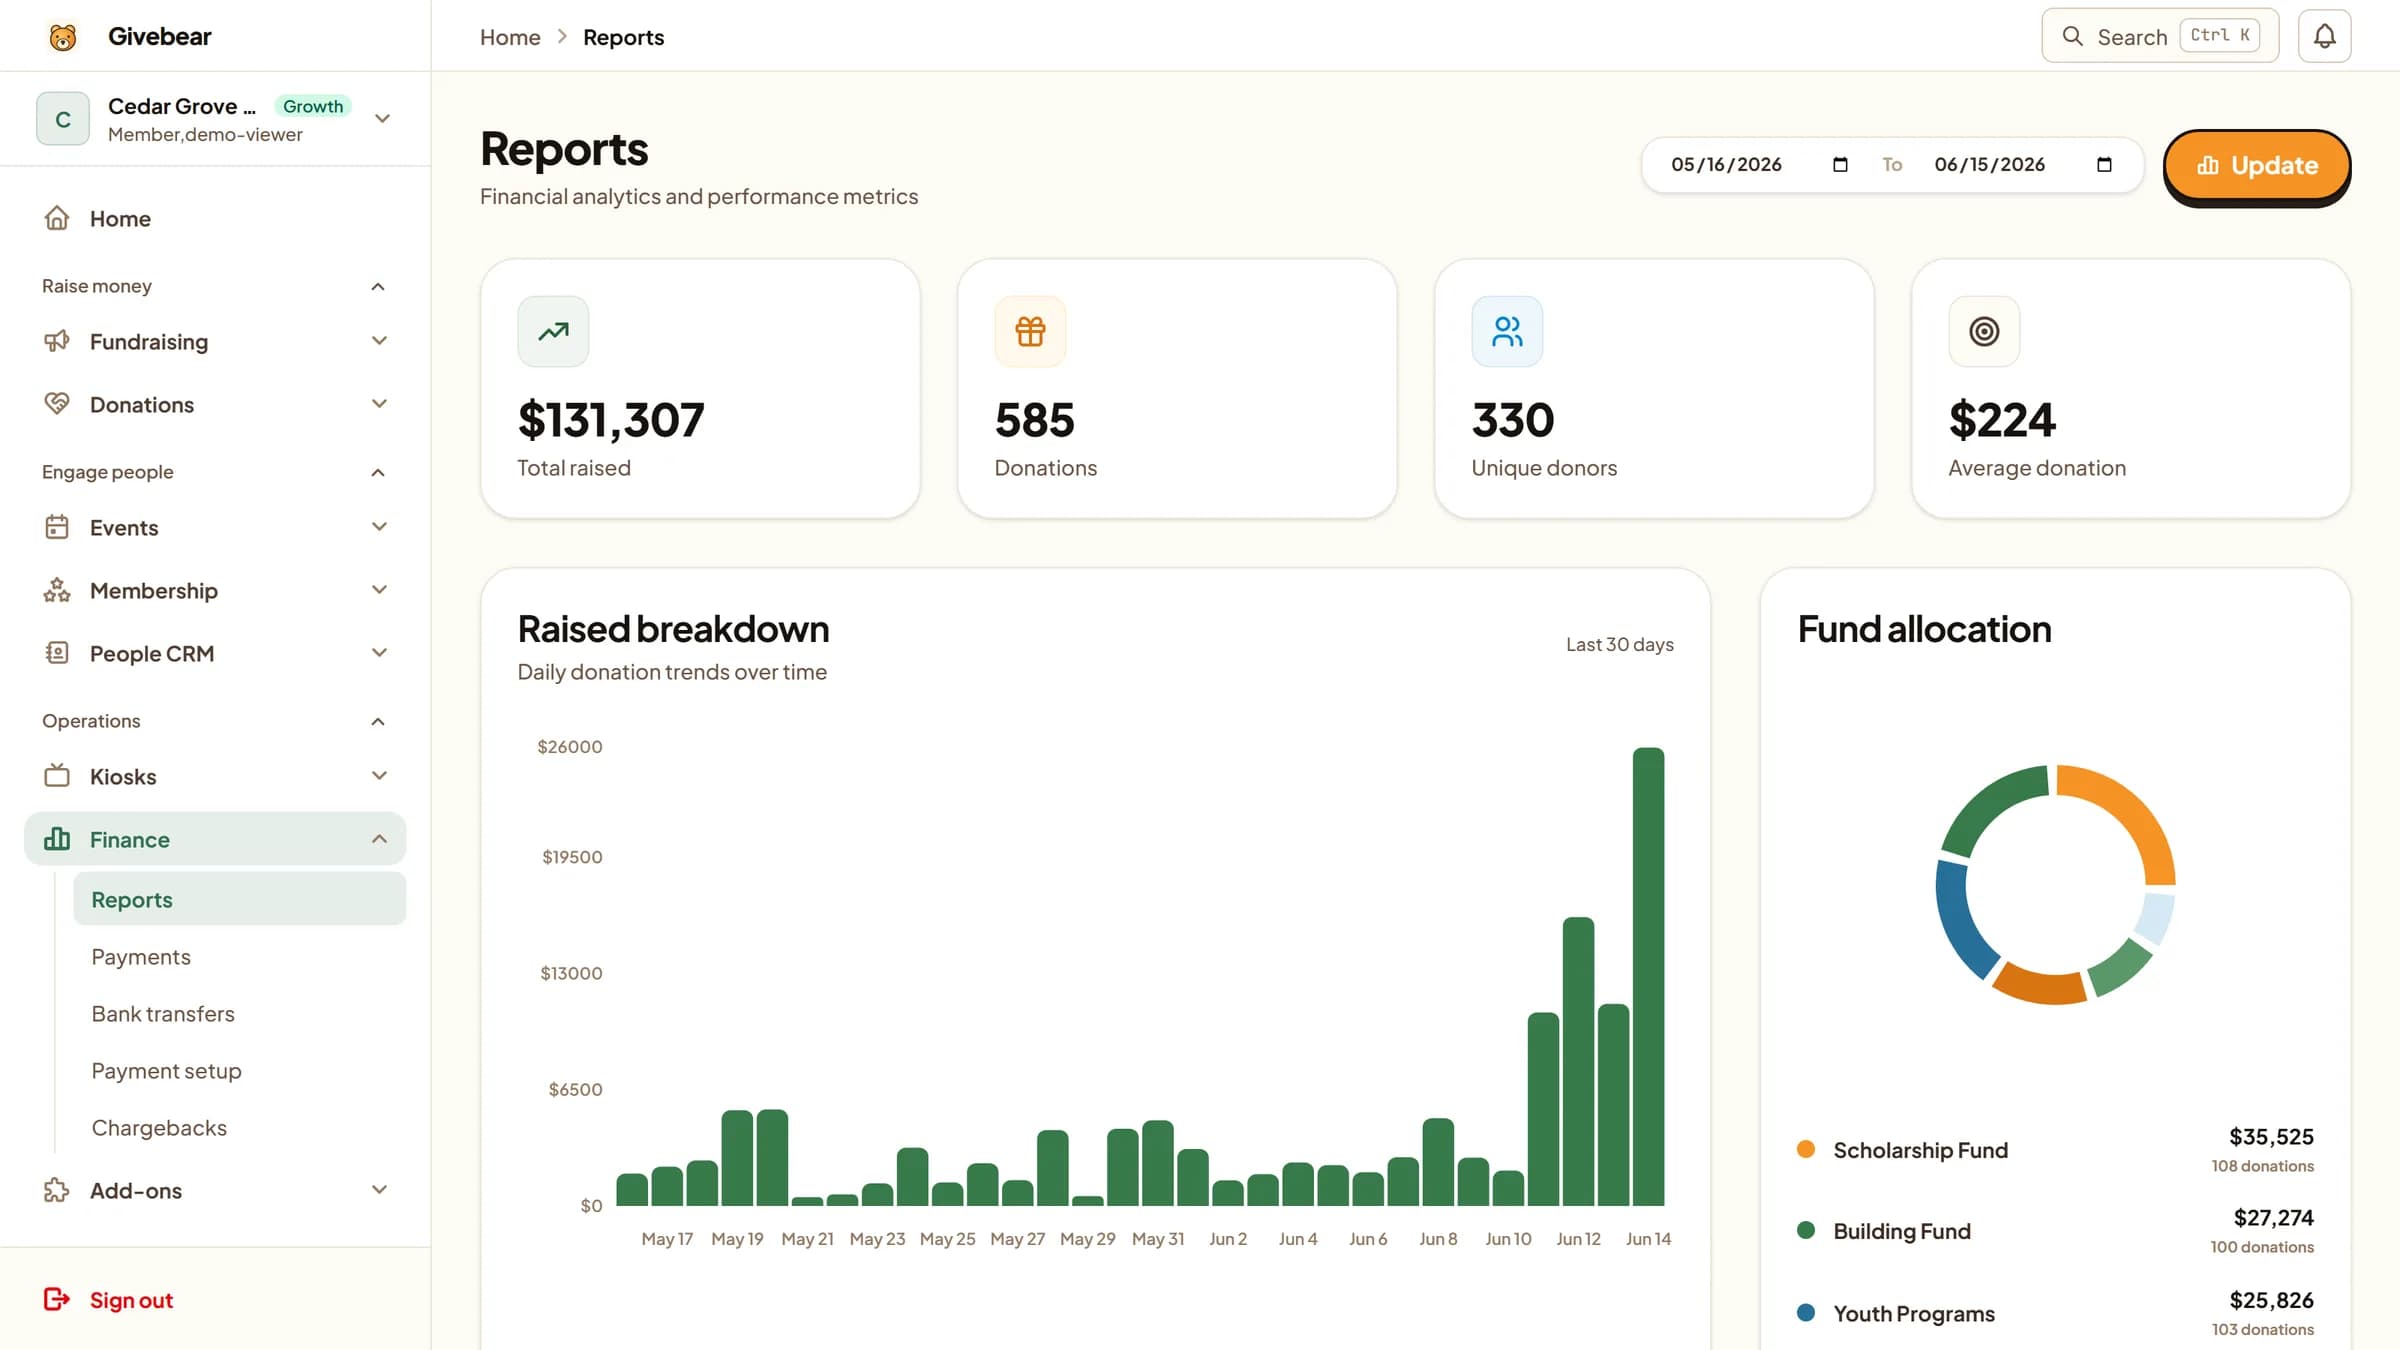Click the Fundraising megaphone icon
The width and height of the screenshot is (2400, 1350).
(57, 341)
